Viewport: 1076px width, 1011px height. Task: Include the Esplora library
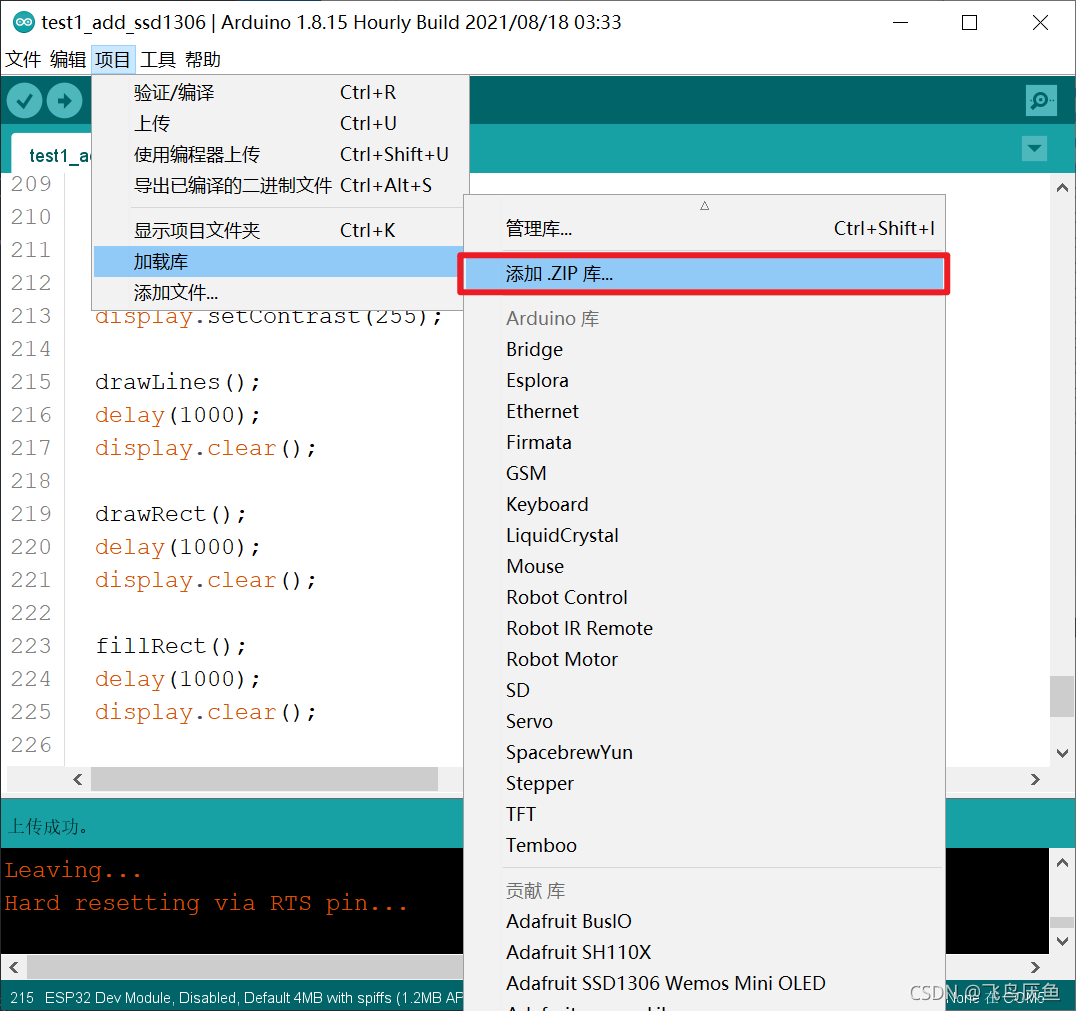click(704, 380)
